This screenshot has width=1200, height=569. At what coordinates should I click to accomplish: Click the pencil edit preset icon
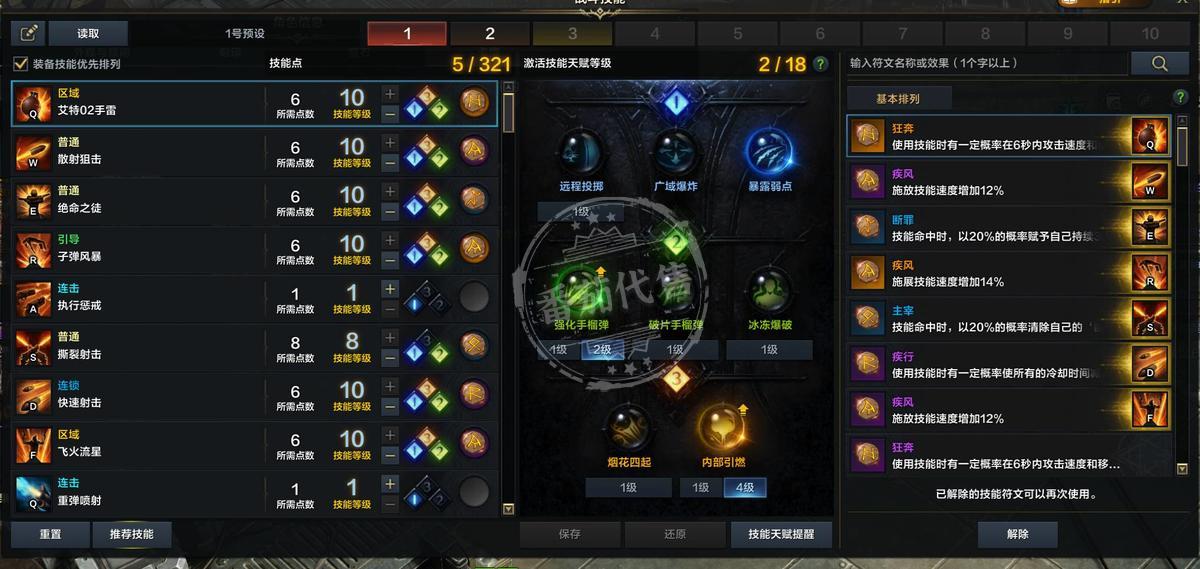28,33
